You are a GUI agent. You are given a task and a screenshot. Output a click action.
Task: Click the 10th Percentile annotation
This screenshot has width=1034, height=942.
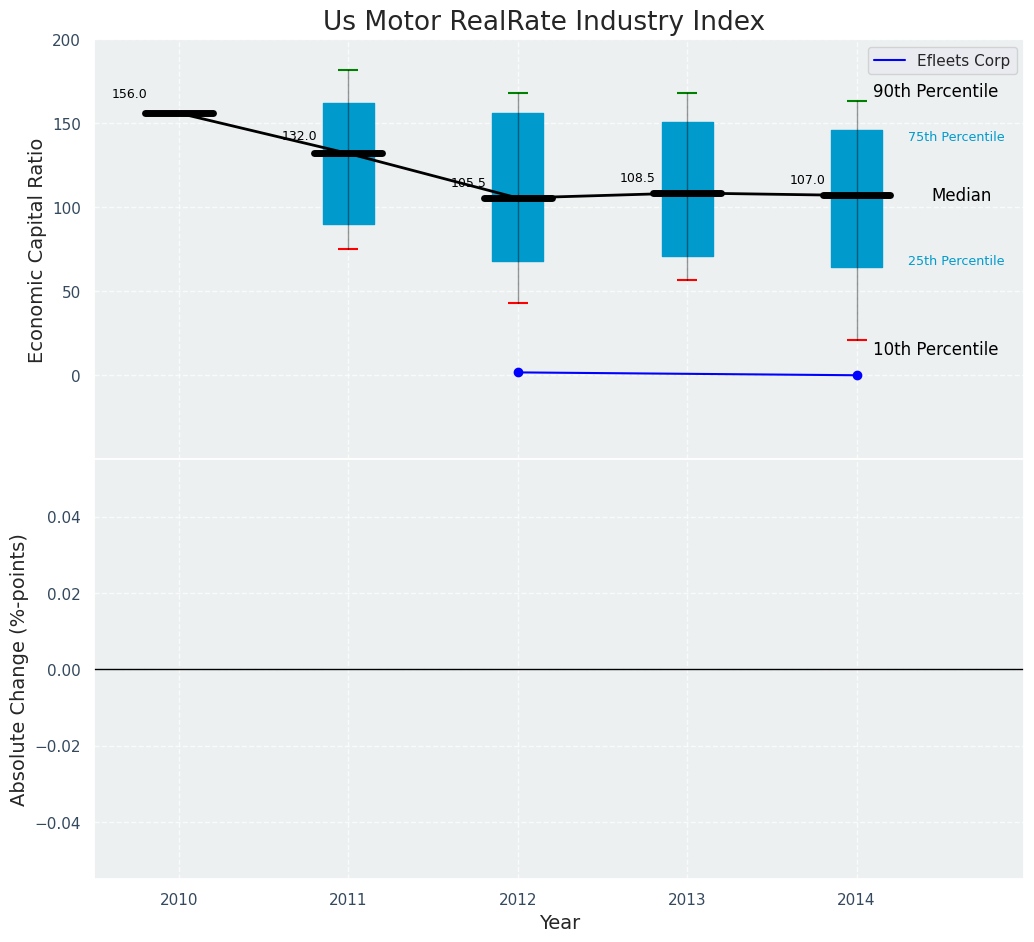(935, 349)
